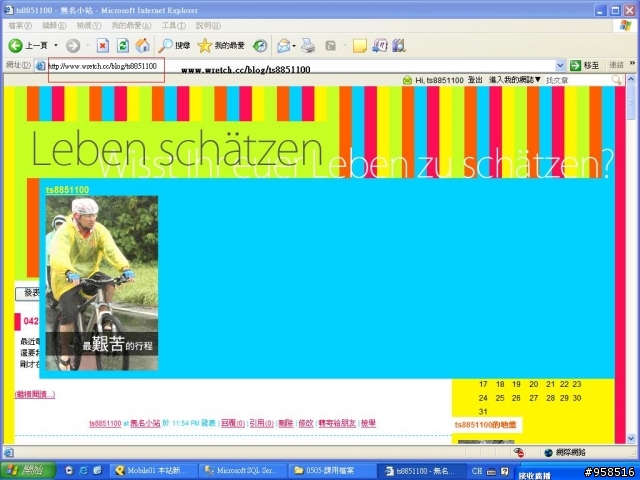Click the greyed Edit toolbar icon
Screen dimensions: 640x480
pyautogui.click(x=331, y=45)
